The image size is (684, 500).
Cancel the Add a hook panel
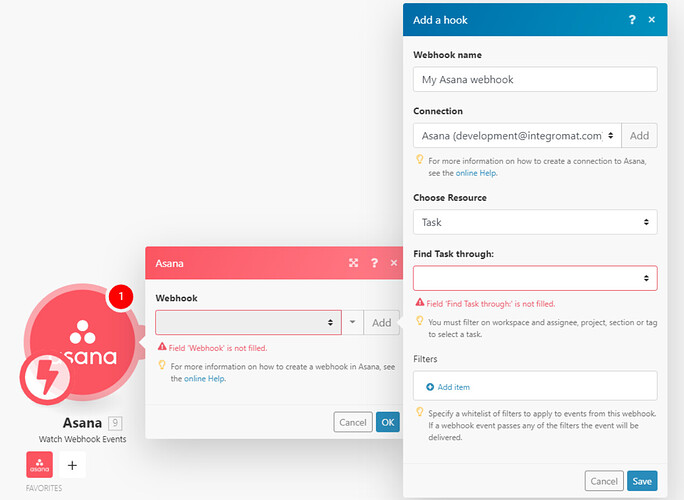click(604, 481)
